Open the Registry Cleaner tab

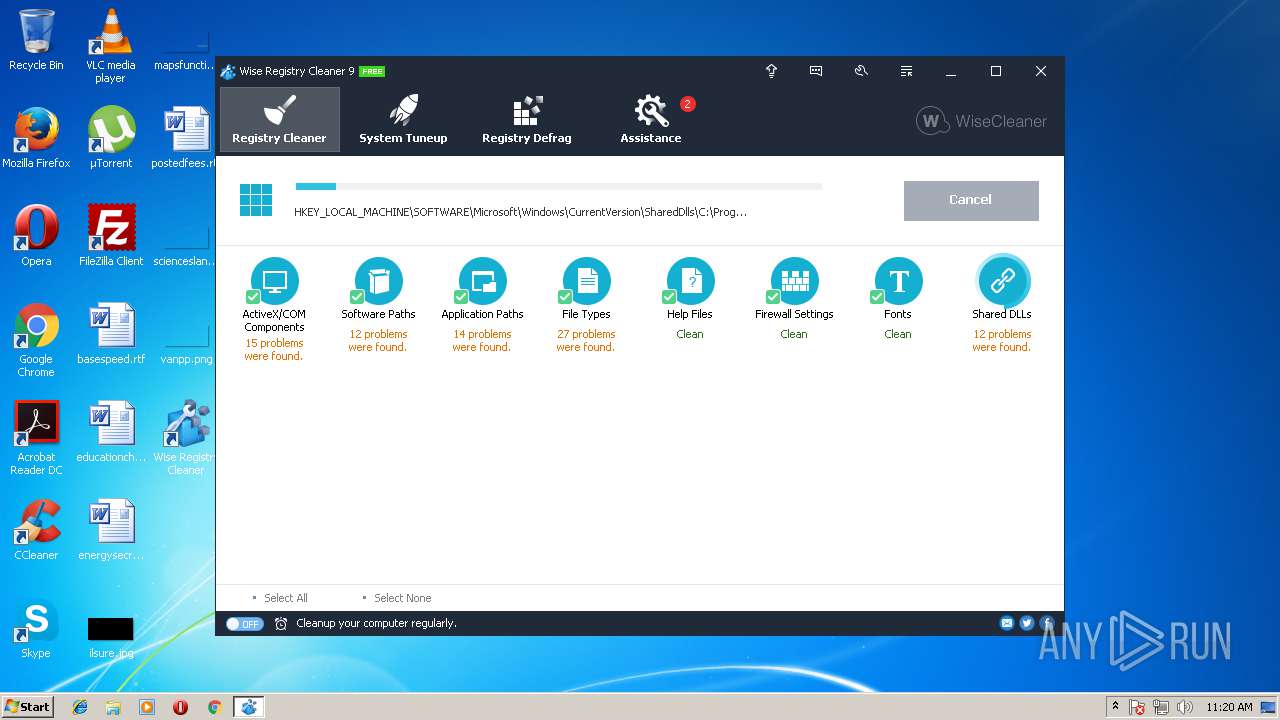coord(280,119)
